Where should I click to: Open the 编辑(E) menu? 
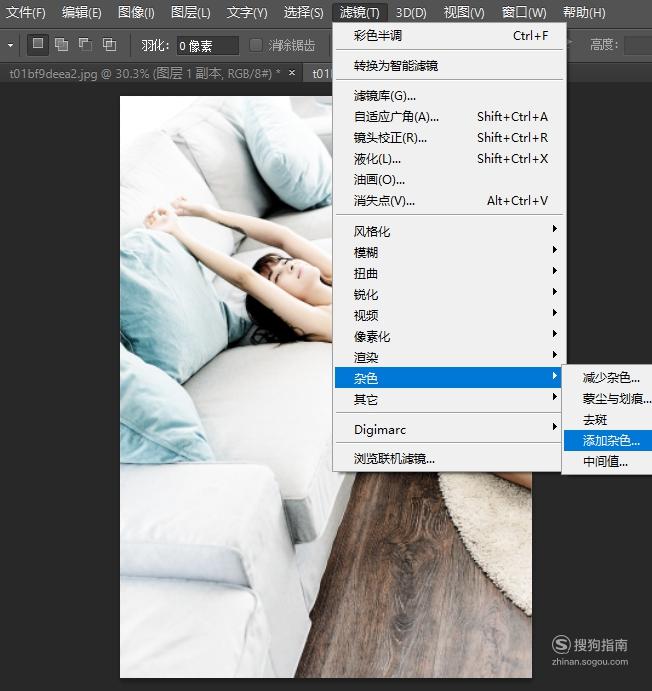[x=82, y=12]
